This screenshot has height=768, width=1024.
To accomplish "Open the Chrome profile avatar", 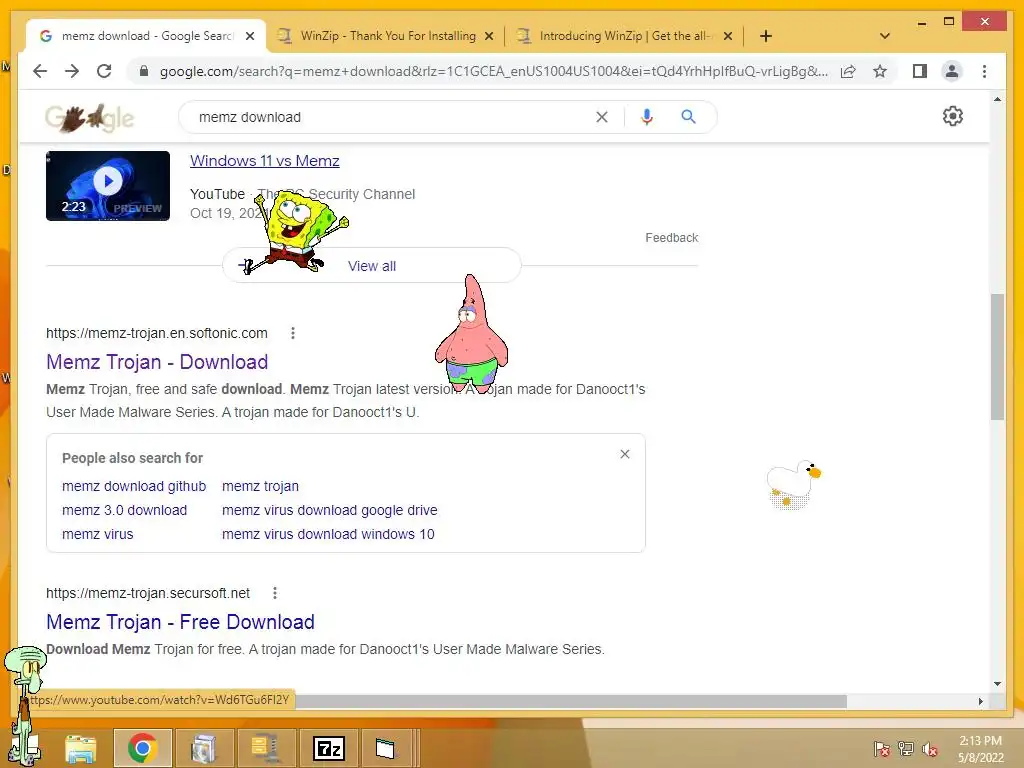I will 952,71.
